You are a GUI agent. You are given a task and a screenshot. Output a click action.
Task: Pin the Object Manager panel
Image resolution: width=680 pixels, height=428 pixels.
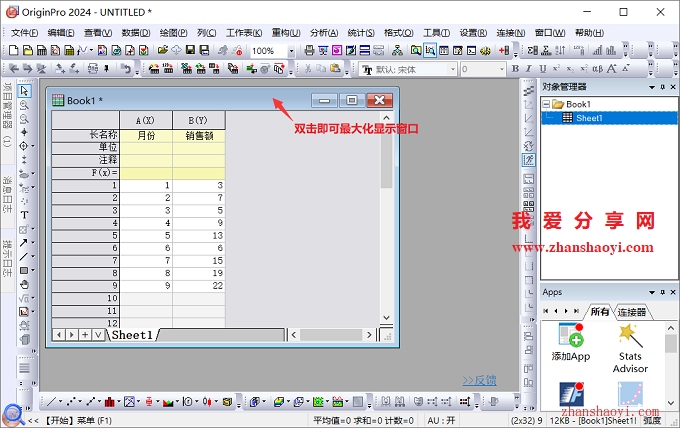click(x=663, y=87)
